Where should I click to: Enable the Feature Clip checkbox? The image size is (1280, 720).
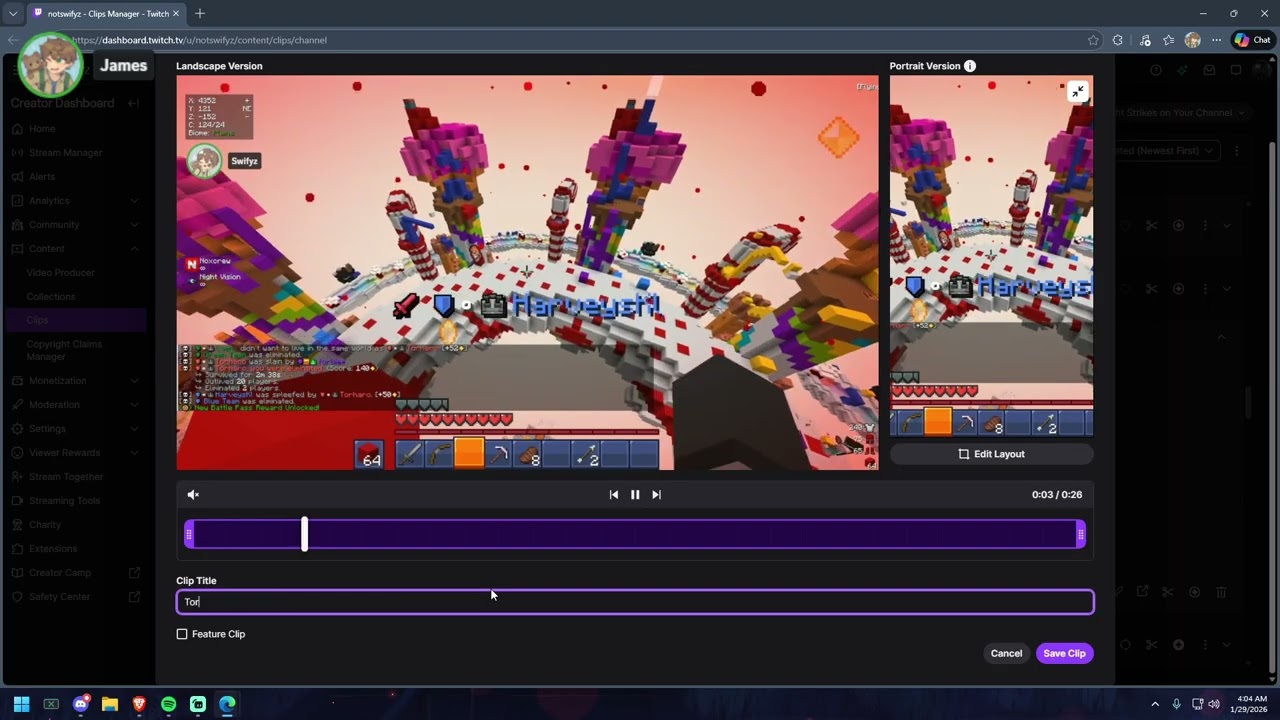tap(182, 634)
